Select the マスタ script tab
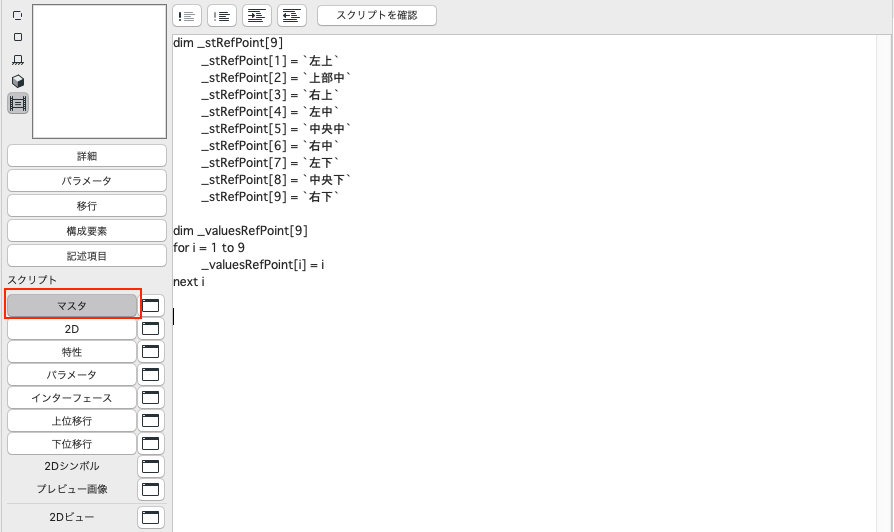Image resolution: width=894 pixels, height=532 pixels. coord(72,306)
